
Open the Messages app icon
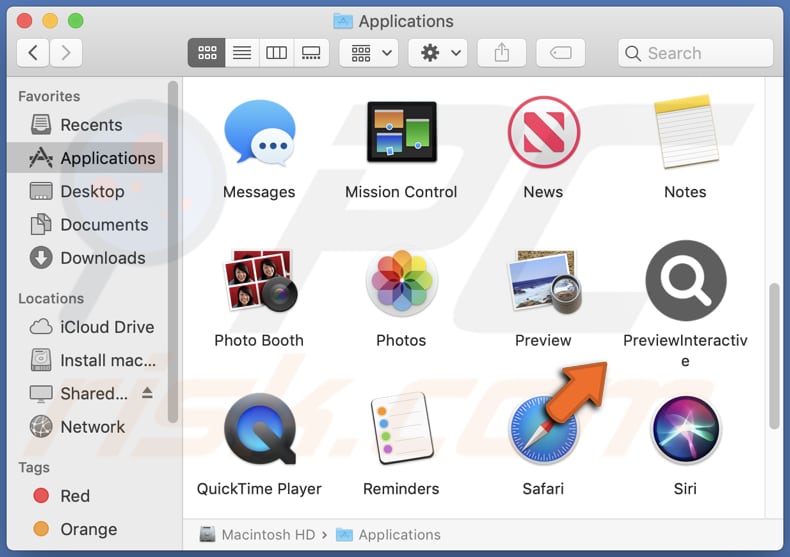[x=259, y=132]
